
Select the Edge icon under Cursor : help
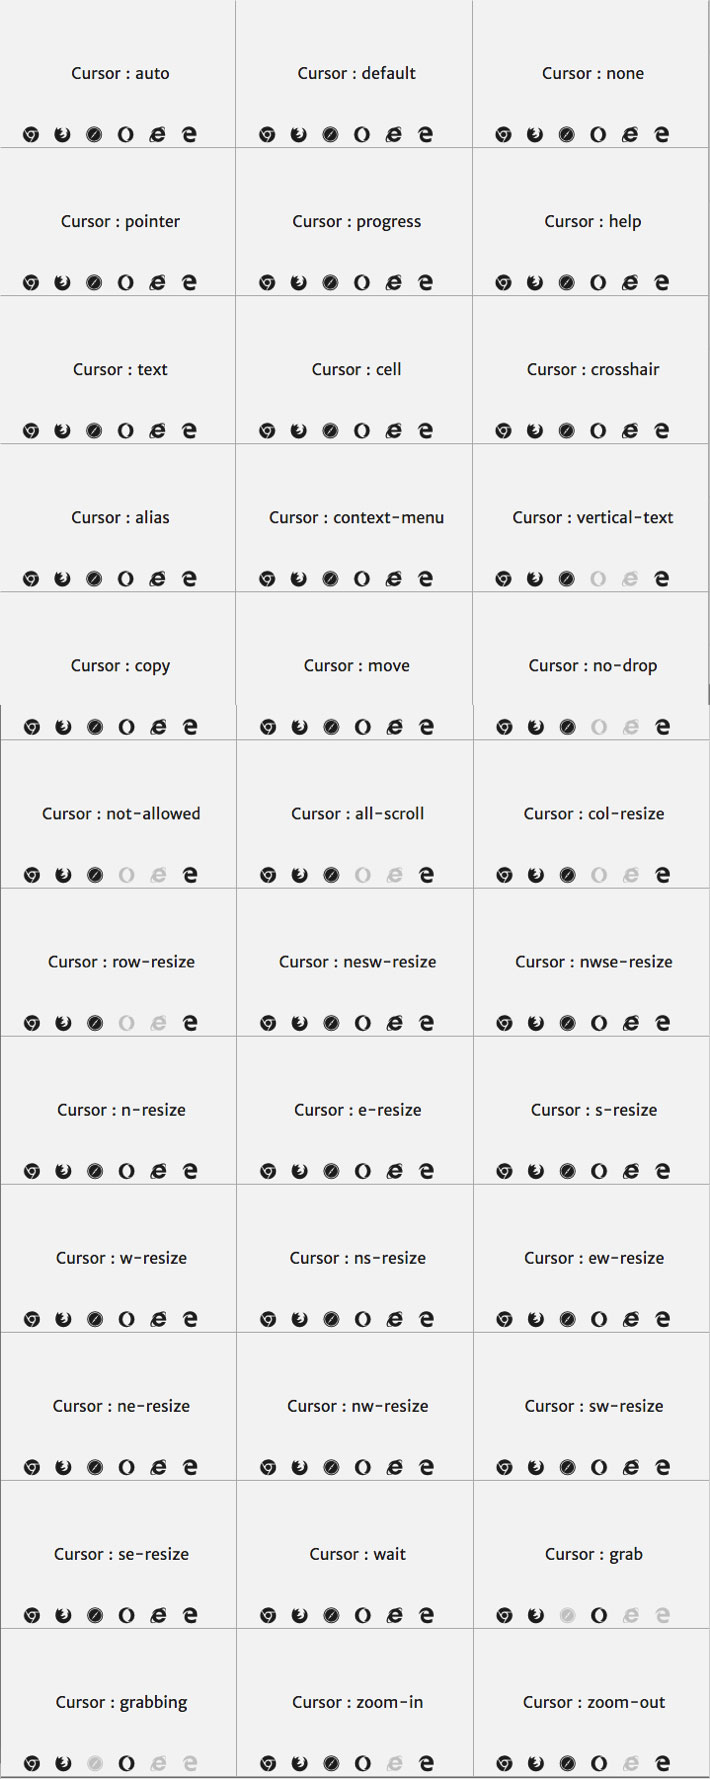(661, 283)
